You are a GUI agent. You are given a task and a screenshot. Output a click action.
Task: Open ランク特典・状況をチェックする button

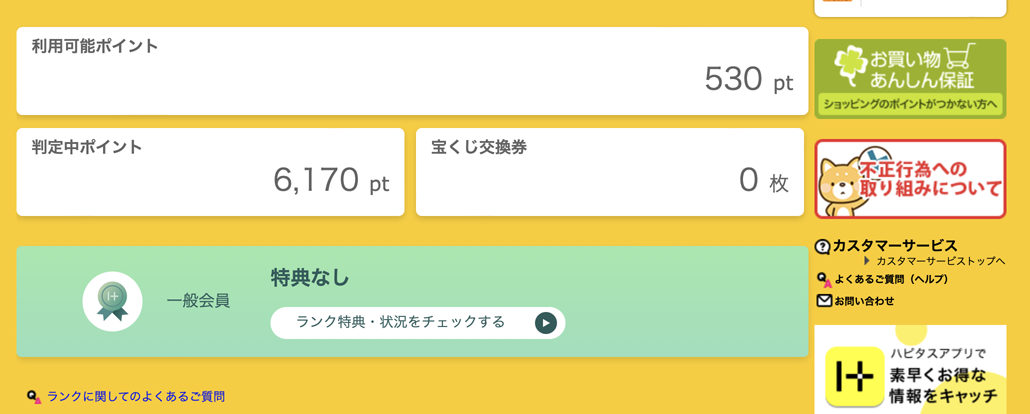point(418,323)
